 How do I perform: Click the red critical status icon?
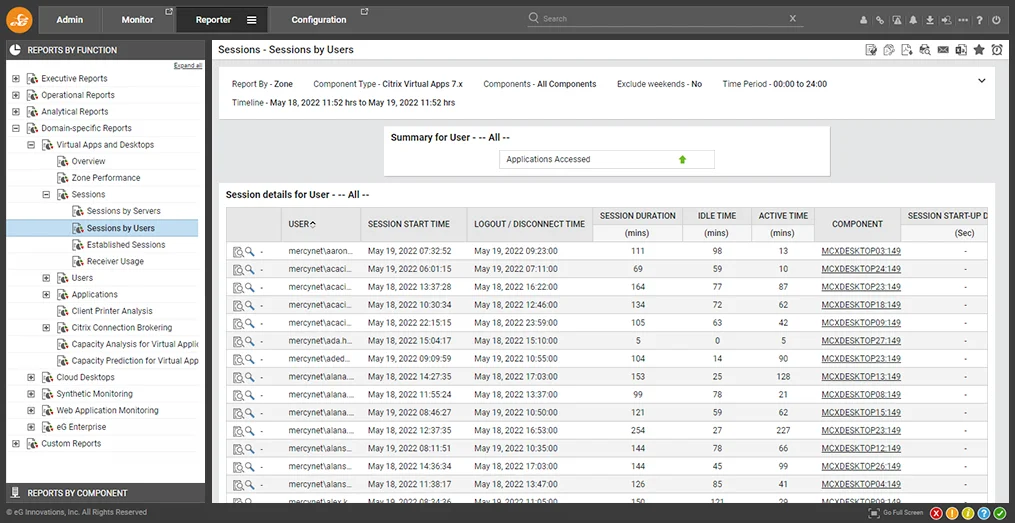tap(935, 513)
